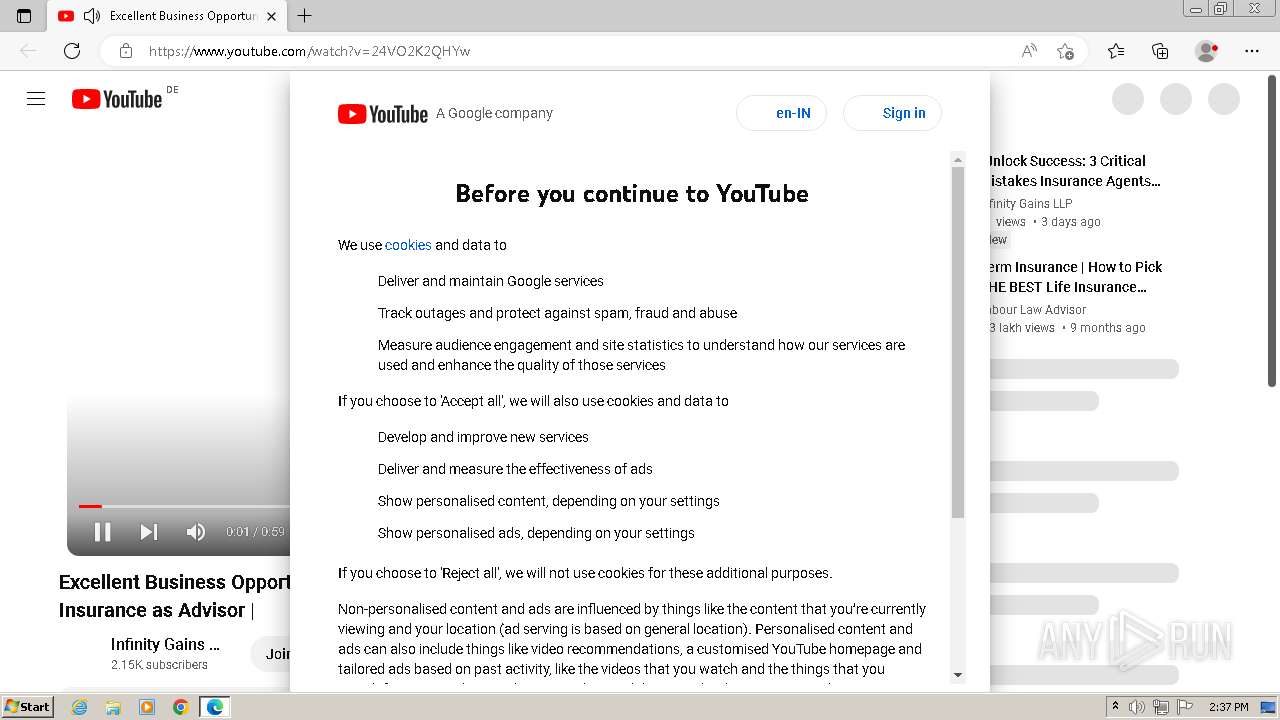Click the 'Before you continue to YouTube' heading

pyautogui.click(x=632, y=194)
